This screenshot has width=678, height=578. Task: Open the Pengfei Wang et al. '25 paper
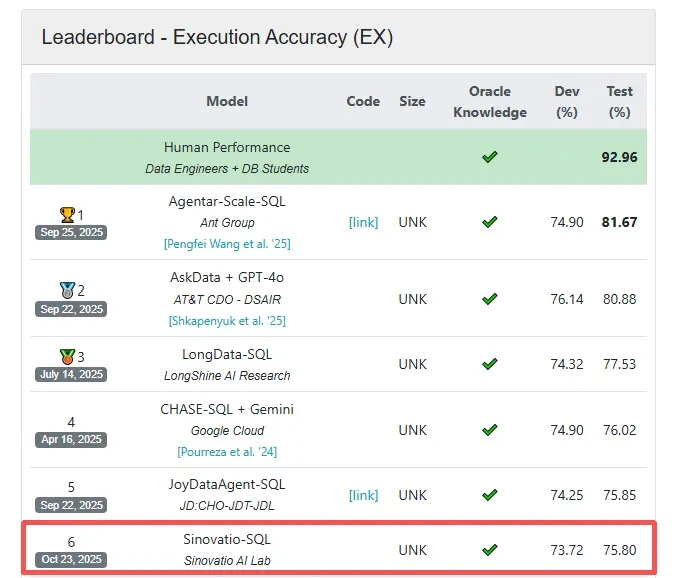[x=223, y=244]
